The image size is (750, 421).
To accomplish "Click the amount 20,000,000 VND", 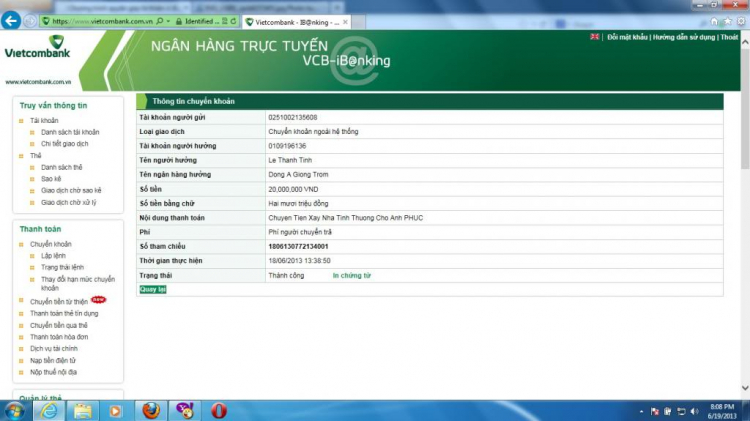I will click(x=293, y=189).
